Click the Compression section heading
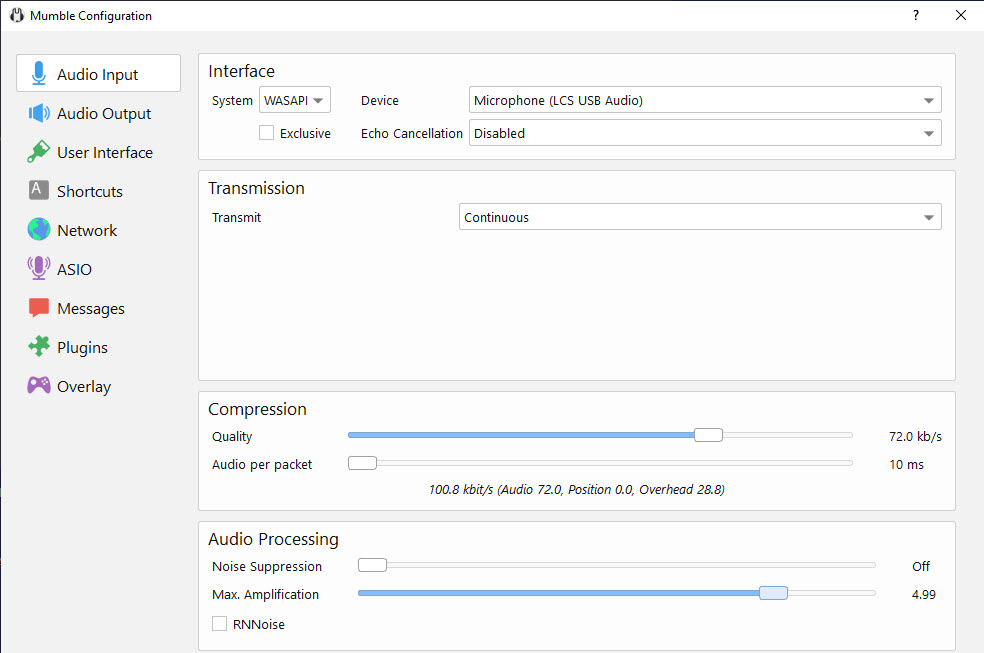 click(x=257, y=409)
